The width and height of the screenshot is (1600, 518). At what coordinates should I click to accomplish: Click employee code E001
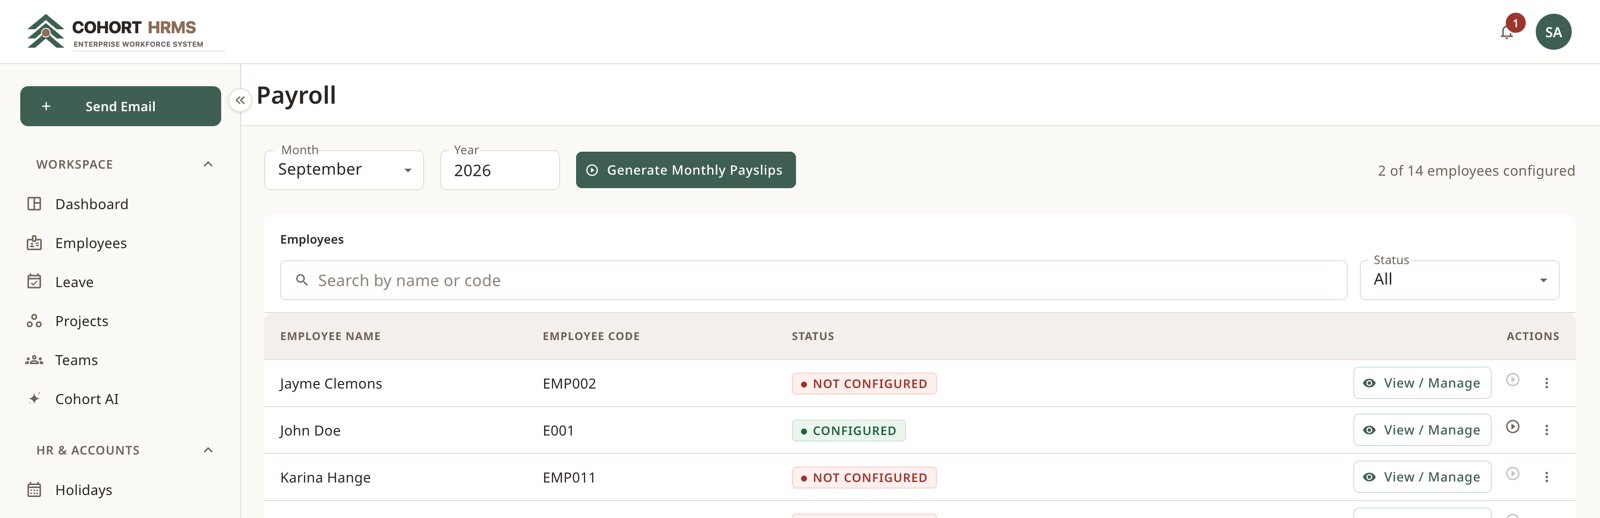(558, 431)
